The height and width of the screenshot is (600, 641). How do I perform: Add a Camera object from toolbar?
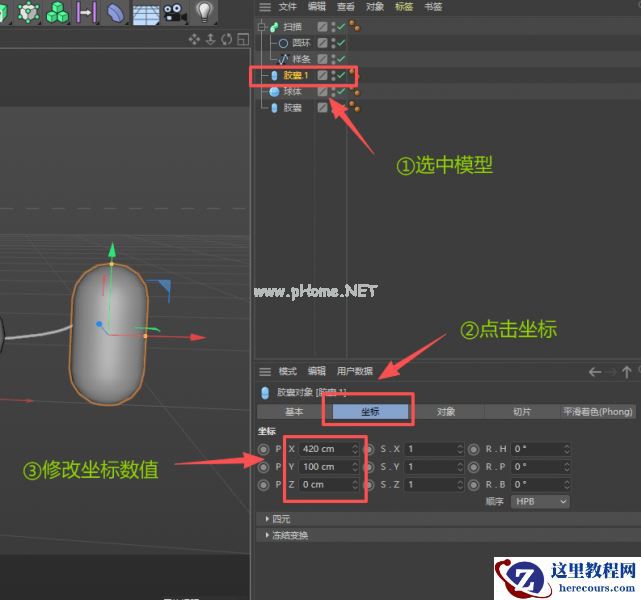(x=175, y=12)
